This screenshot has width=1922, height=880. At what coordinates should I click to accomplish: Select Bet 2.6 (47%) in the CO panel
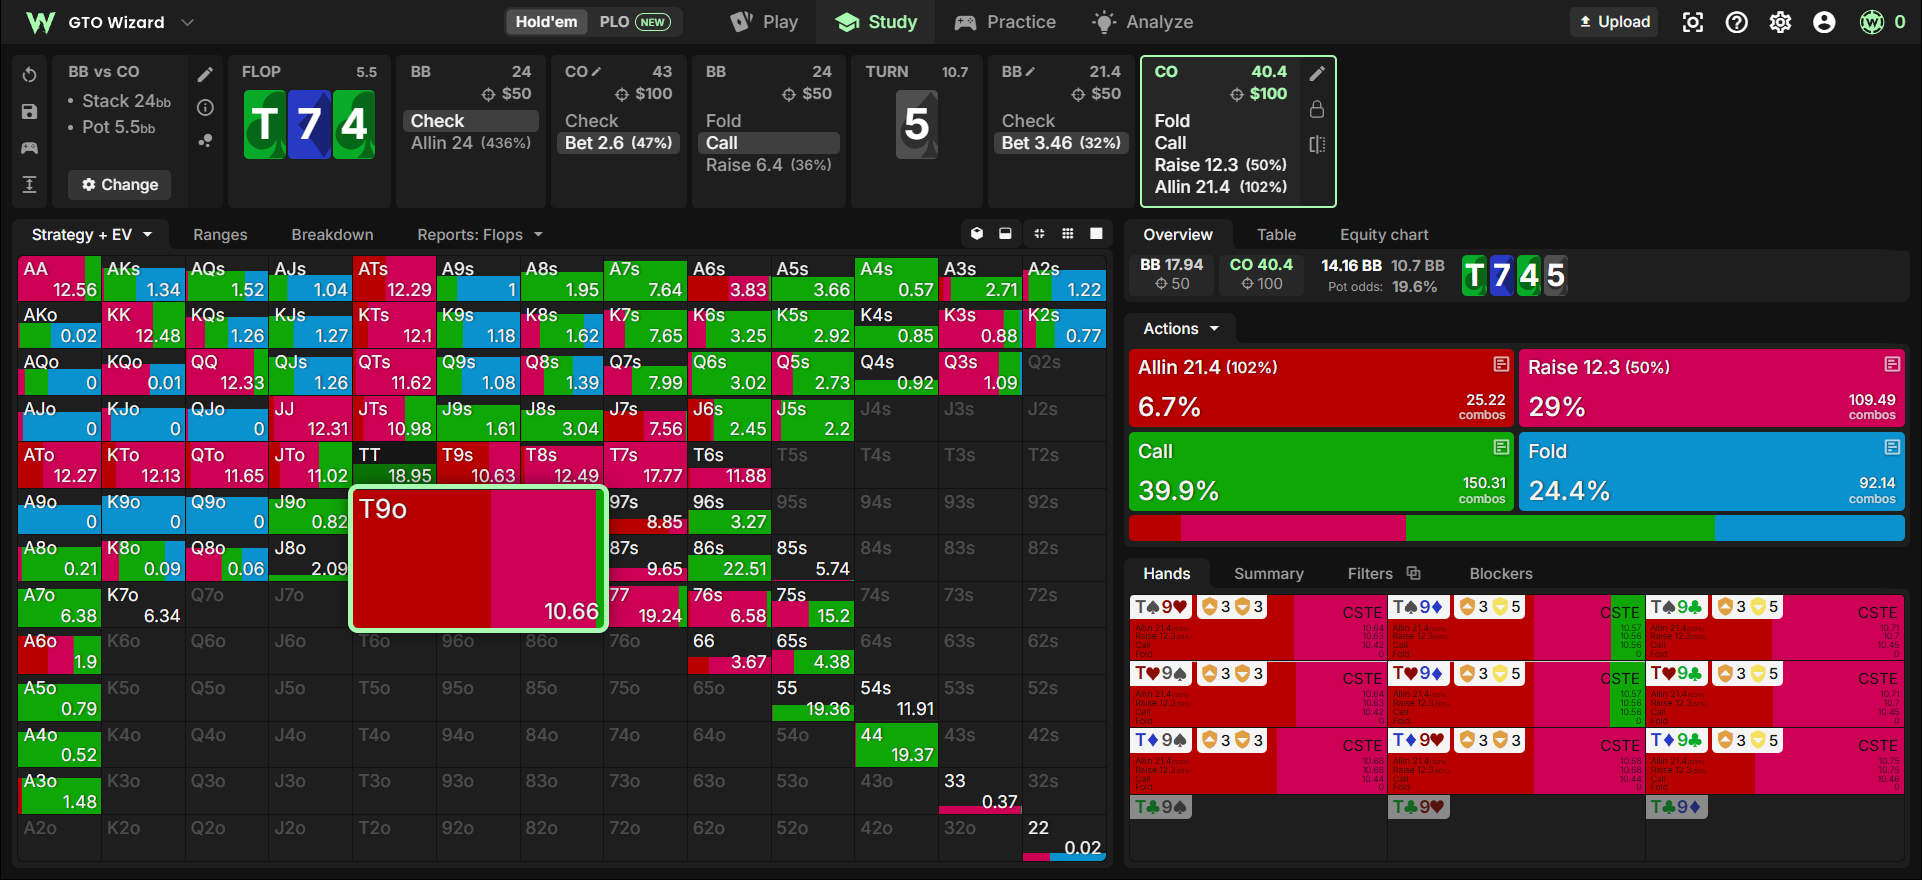point(618,143)
